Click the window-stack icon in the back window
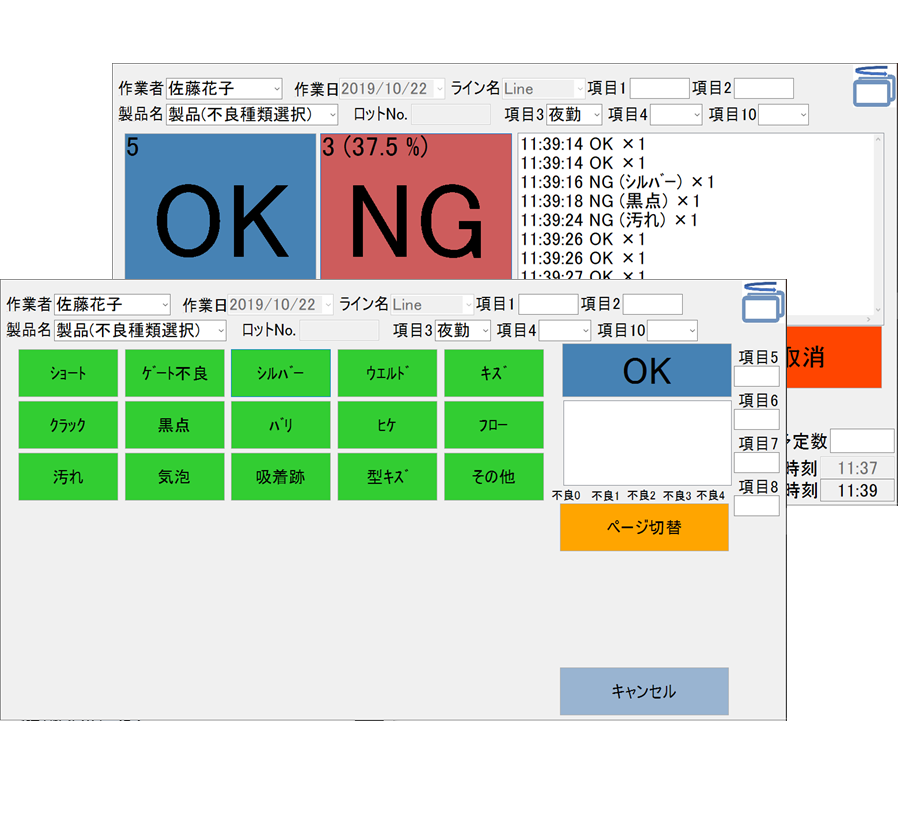 click(872, 86)
